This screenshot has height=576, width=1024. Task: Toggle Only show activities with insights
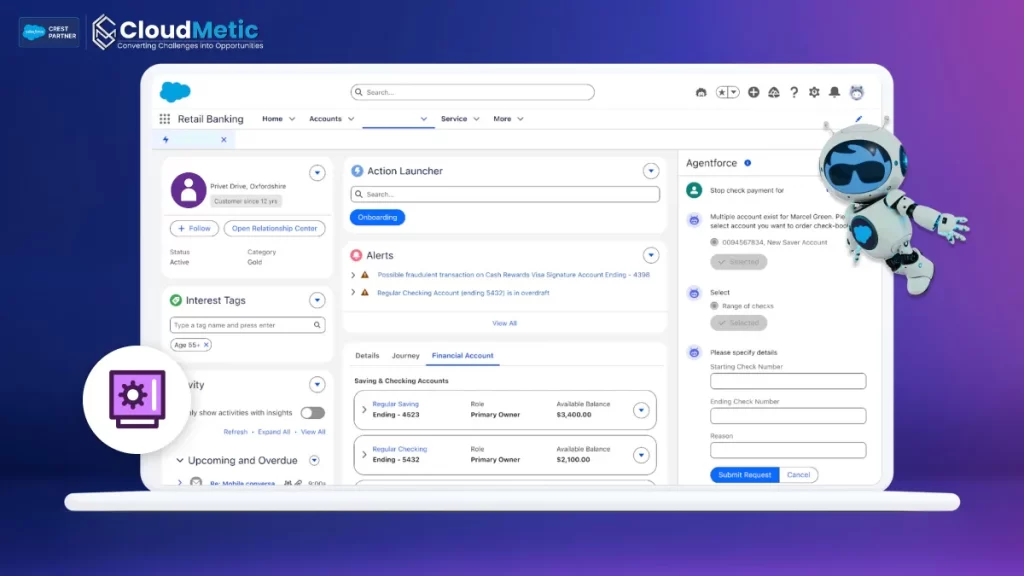313,411
